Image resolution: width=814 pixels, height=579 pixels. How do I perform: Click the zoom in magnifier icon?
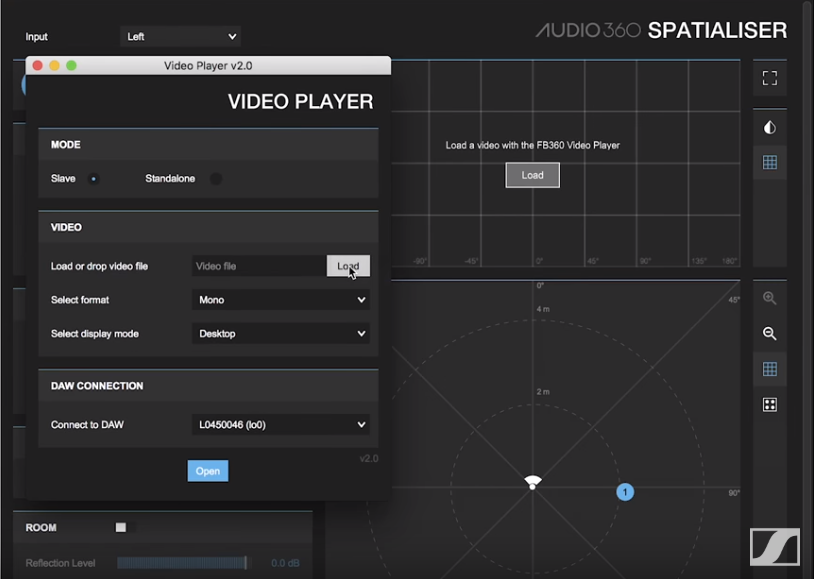(770, 298)
